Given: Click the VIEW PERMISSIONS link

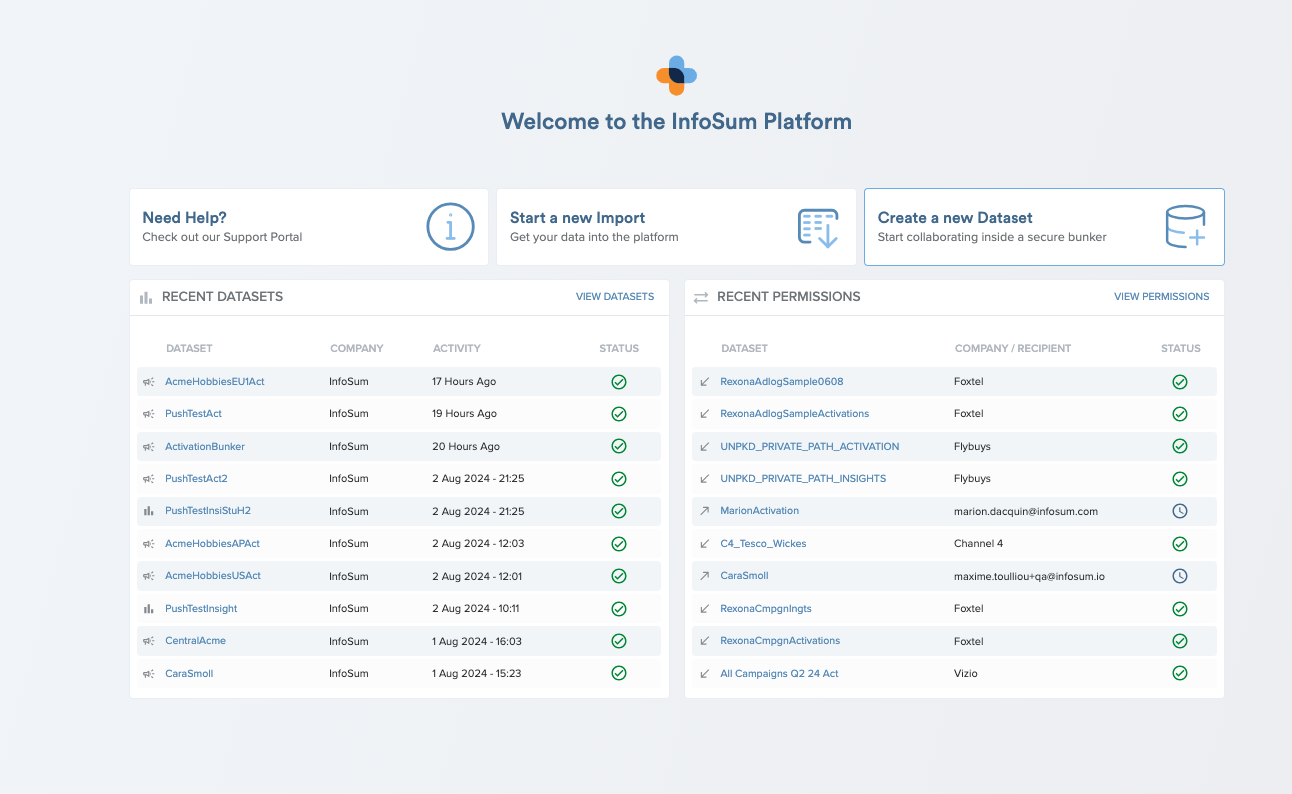Looking at the screenshot, I should click(1162, 297).
